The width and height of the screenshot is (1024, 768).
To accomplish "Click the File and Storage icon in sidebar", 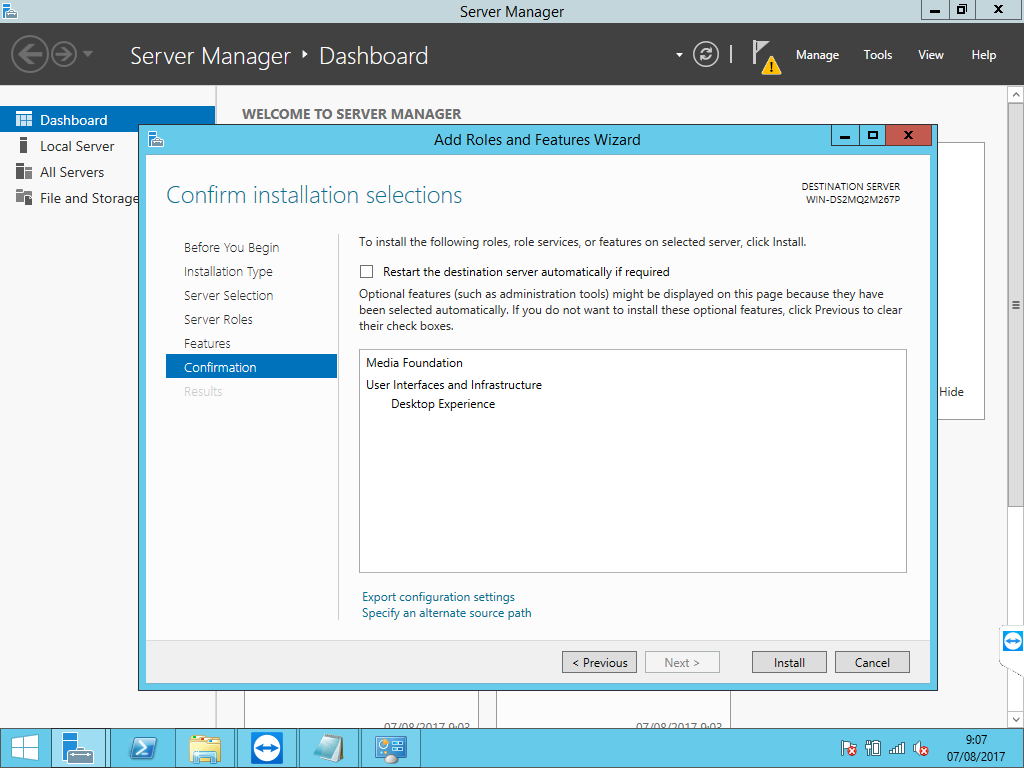I will [x=24, y=197].
